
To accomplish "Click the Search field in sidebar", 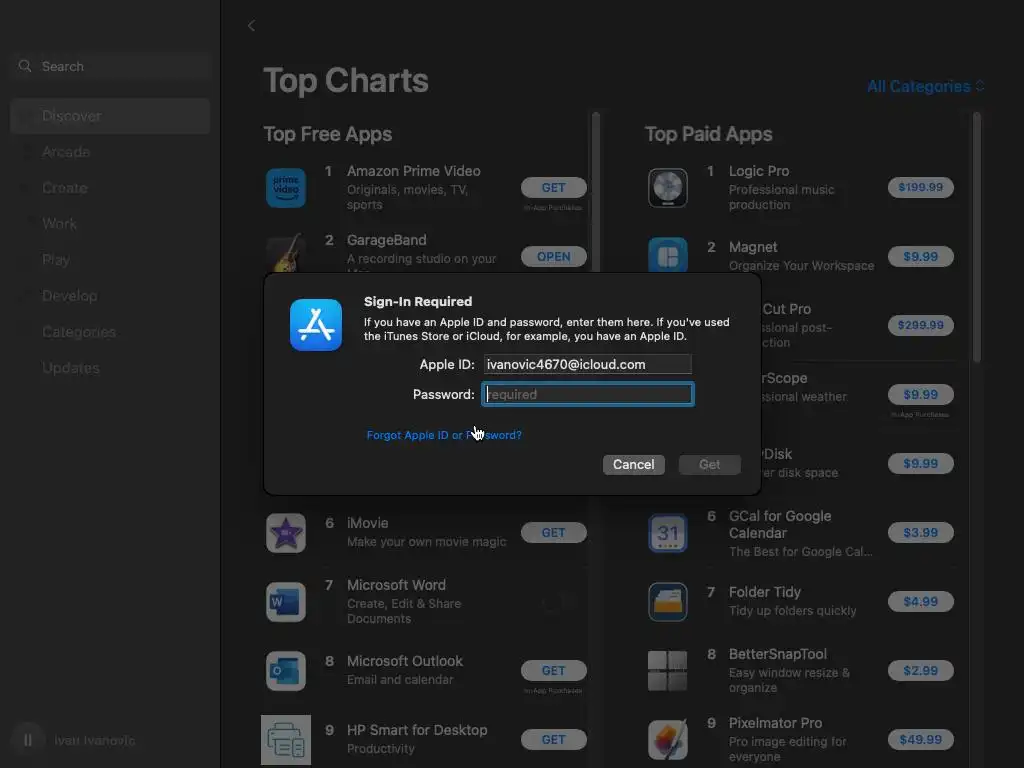I will [x=110, y=66].
